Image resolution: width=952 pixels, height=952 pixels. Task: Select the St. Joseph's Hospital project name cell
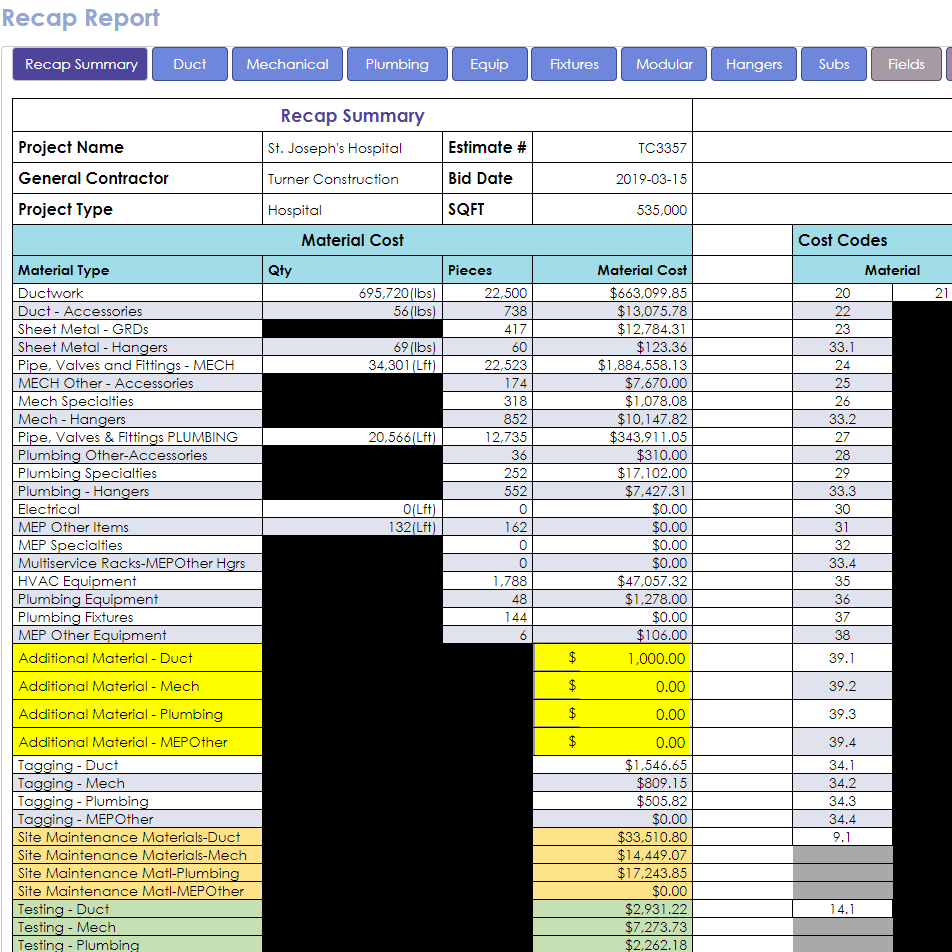(x=352, y=148)
